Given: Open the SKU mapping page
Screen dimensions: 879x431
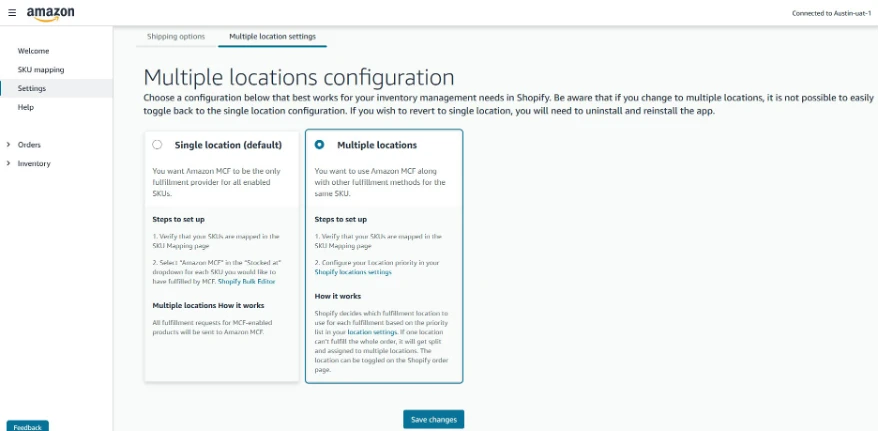Looking at the screenshot, I should click(41, 70).
